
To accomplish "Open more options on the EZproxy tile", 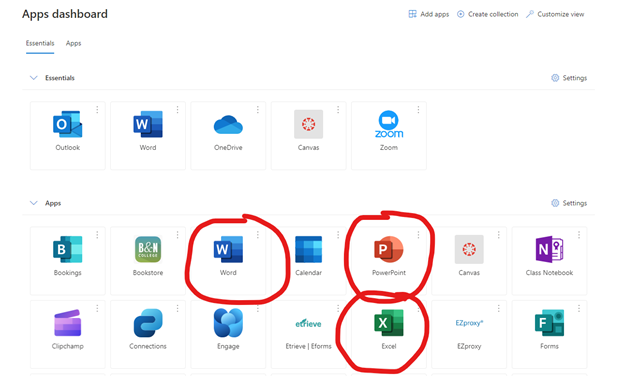I will click(x=499, y=308).
